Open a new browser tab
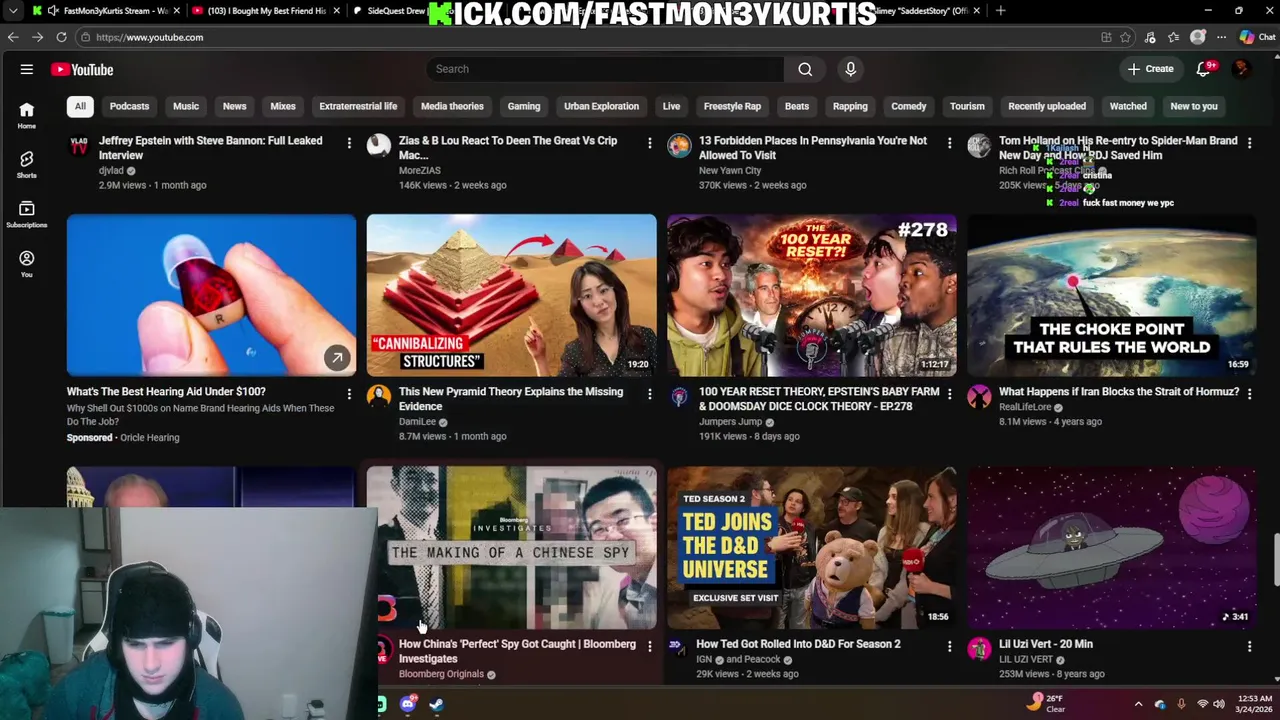Viewport: 1280px width, 720px height. pos(1001,11)
